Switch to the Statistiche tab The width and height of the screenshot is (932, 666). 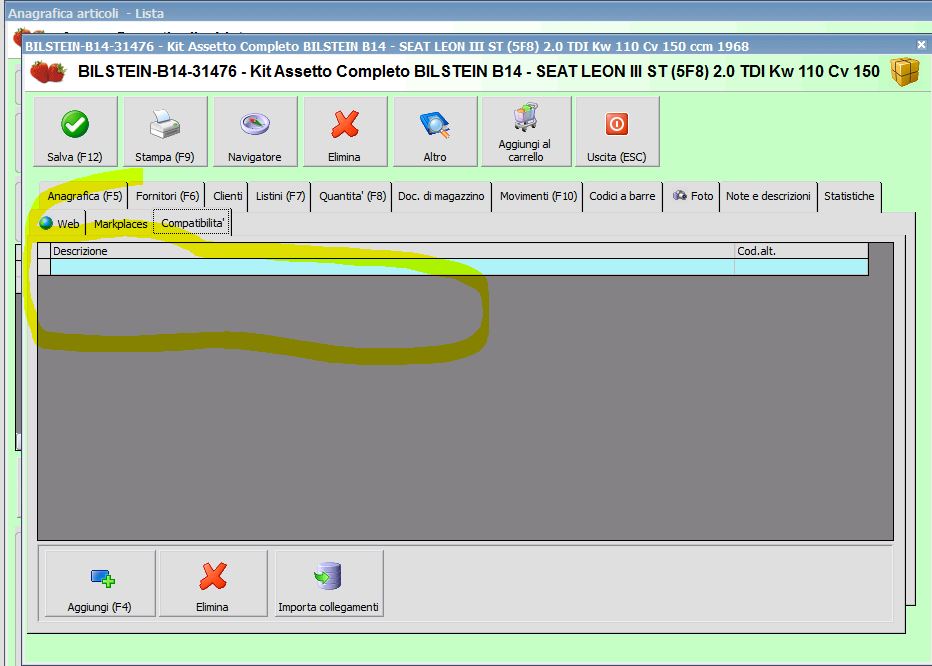[x=849, y=196]
